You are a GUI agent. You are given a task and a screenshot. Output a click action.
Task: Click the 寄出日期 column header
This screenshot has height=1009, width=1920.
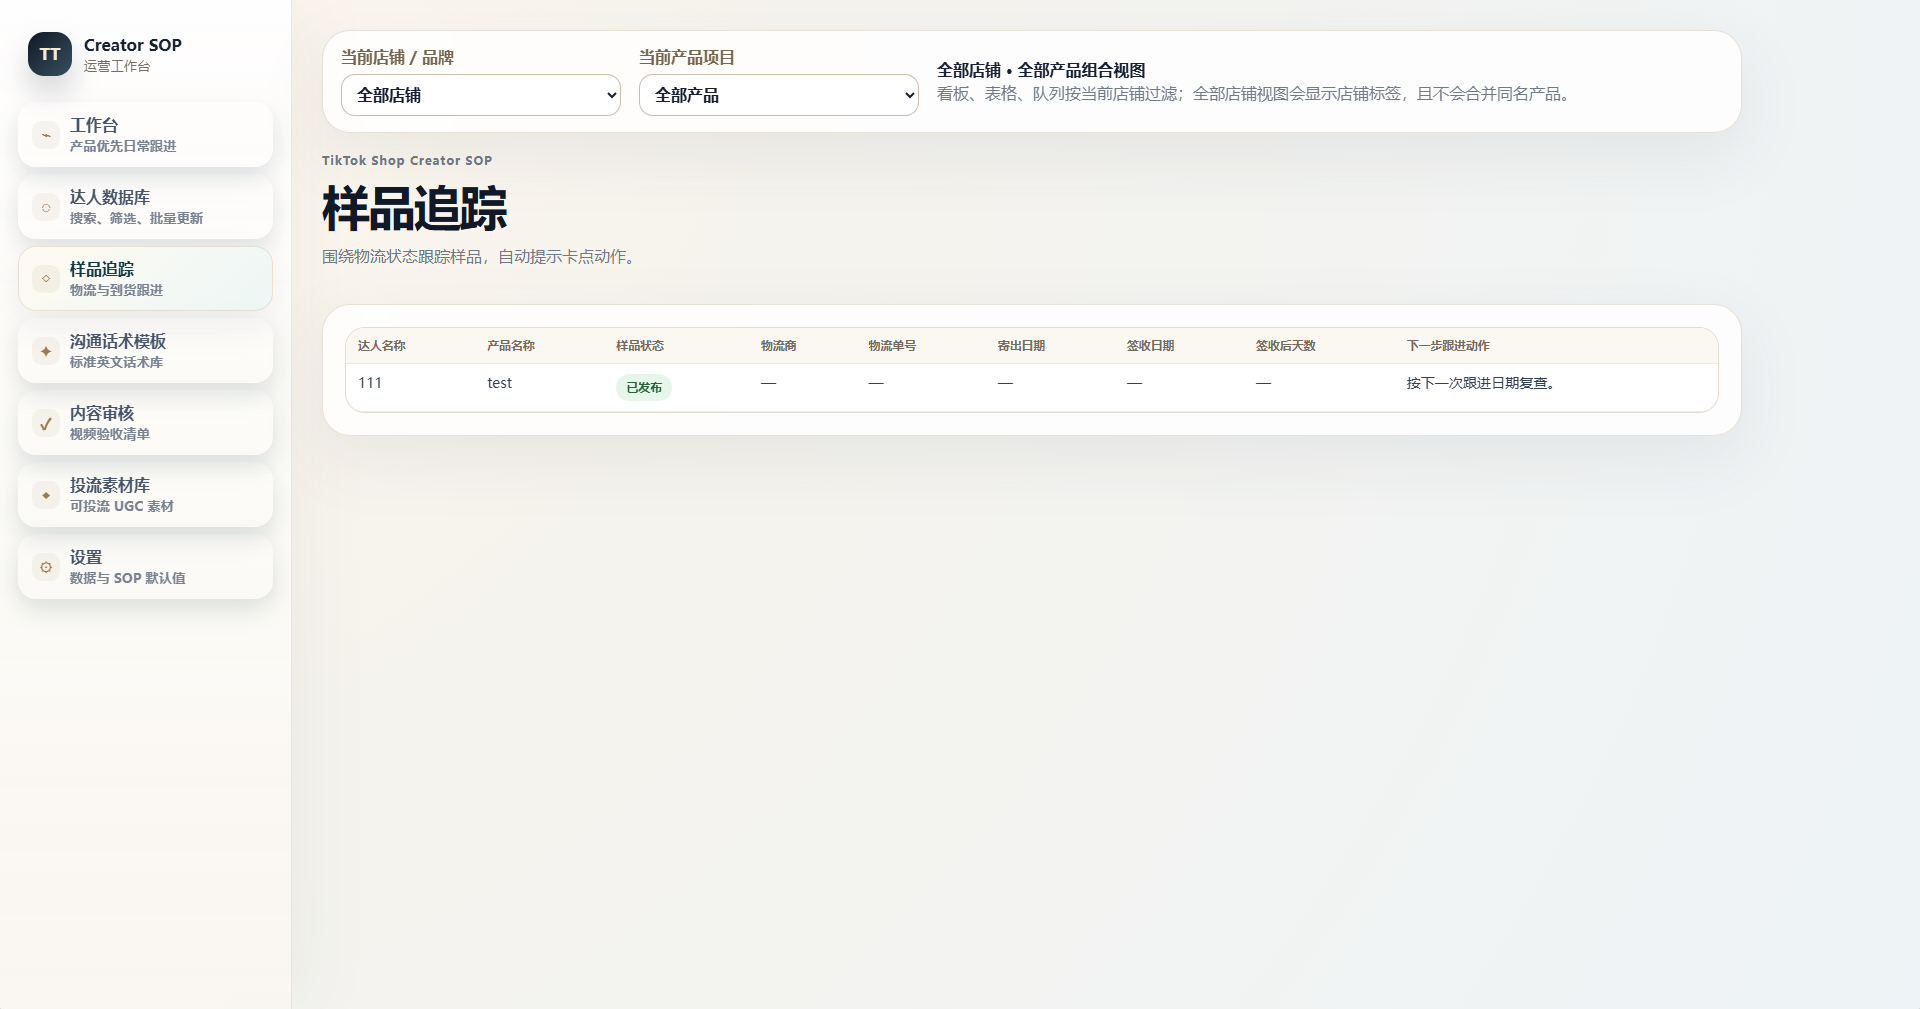[x=1021, y=346]
